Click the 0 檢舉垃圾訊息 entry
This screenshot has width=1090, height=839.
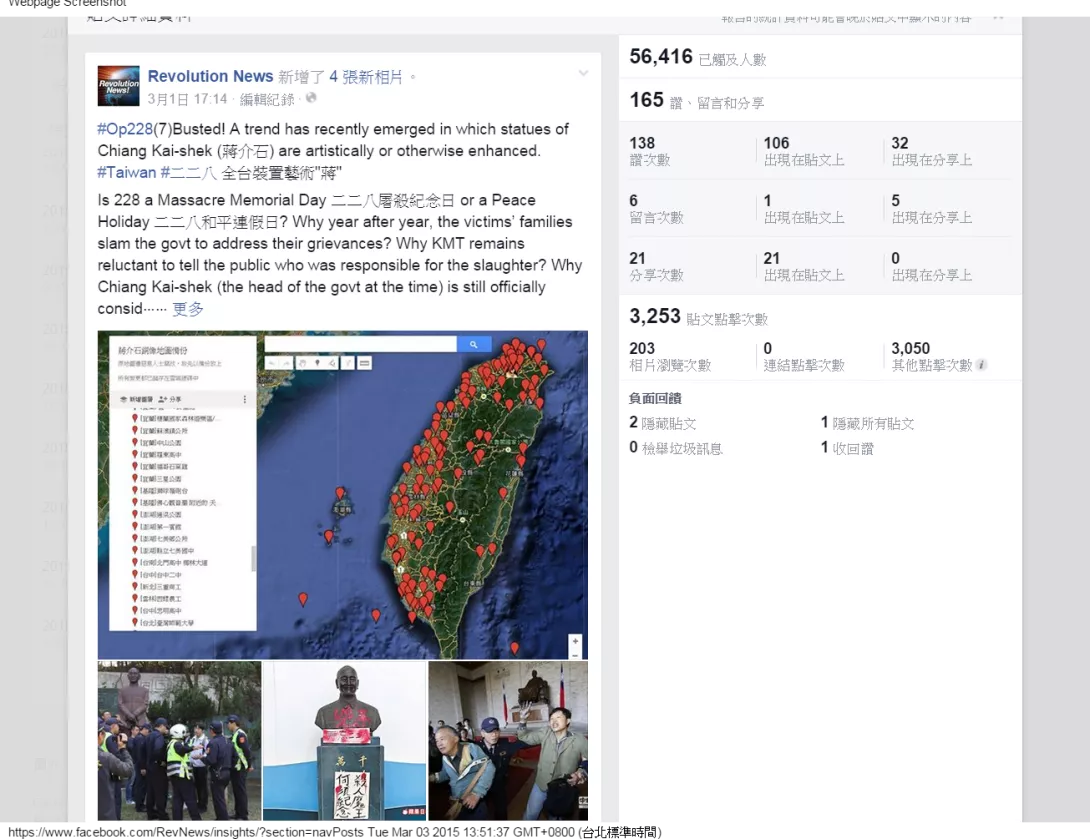pos(676,448)
